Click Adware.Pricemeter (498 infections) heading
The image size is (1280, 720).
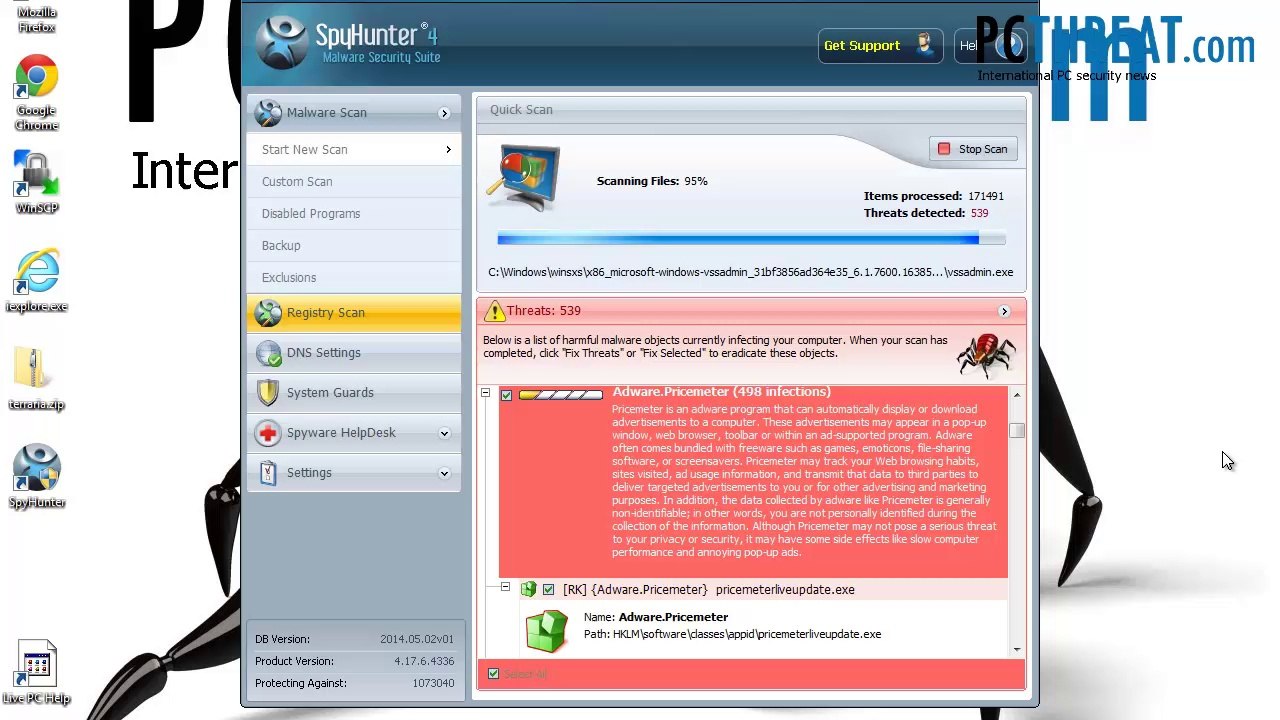click(x=721, y=392)
